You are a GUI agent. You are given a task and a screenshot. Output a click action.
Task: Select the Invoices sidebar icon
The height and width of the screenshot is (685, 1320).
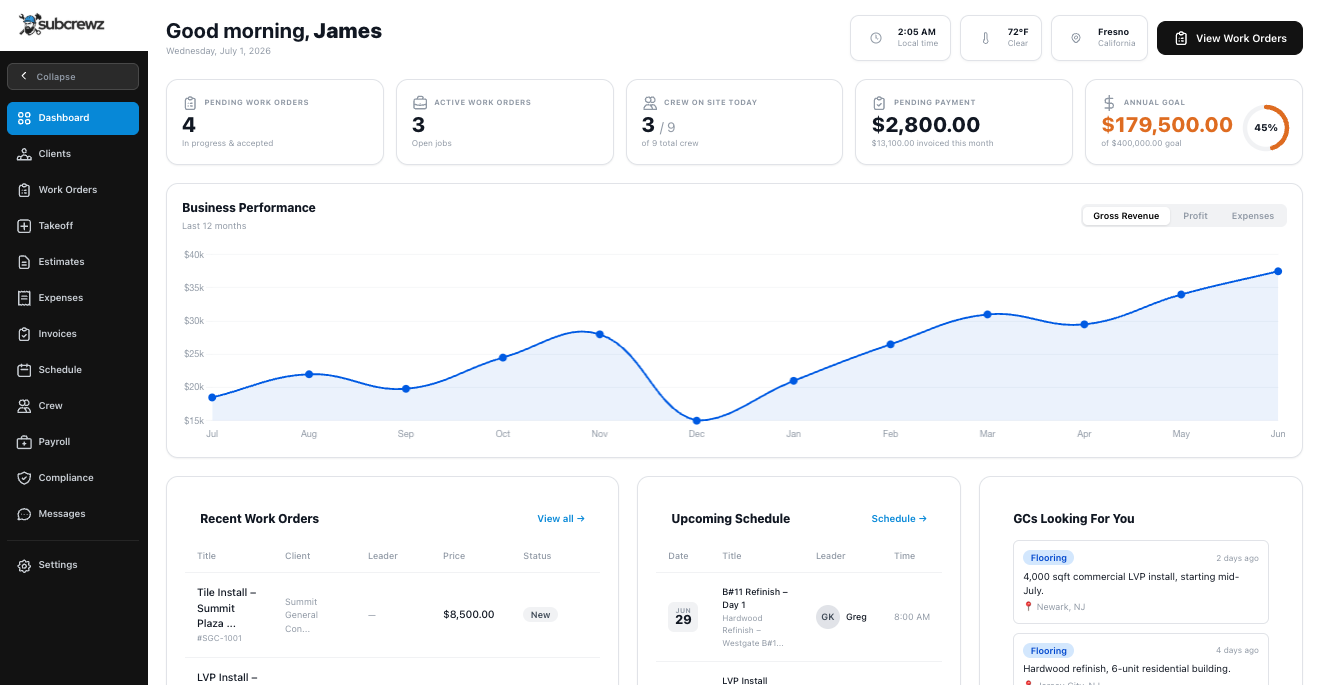point(24,334)
